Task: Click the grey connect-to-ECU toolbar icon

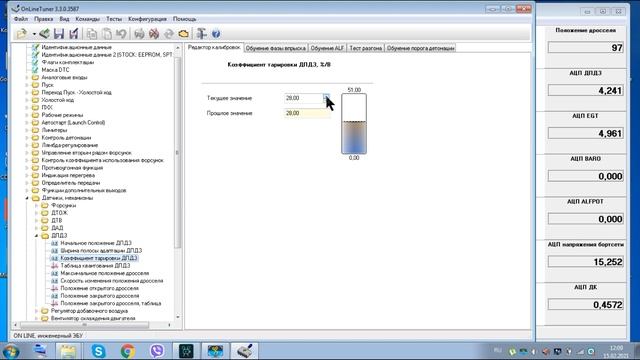Action: 139,34
